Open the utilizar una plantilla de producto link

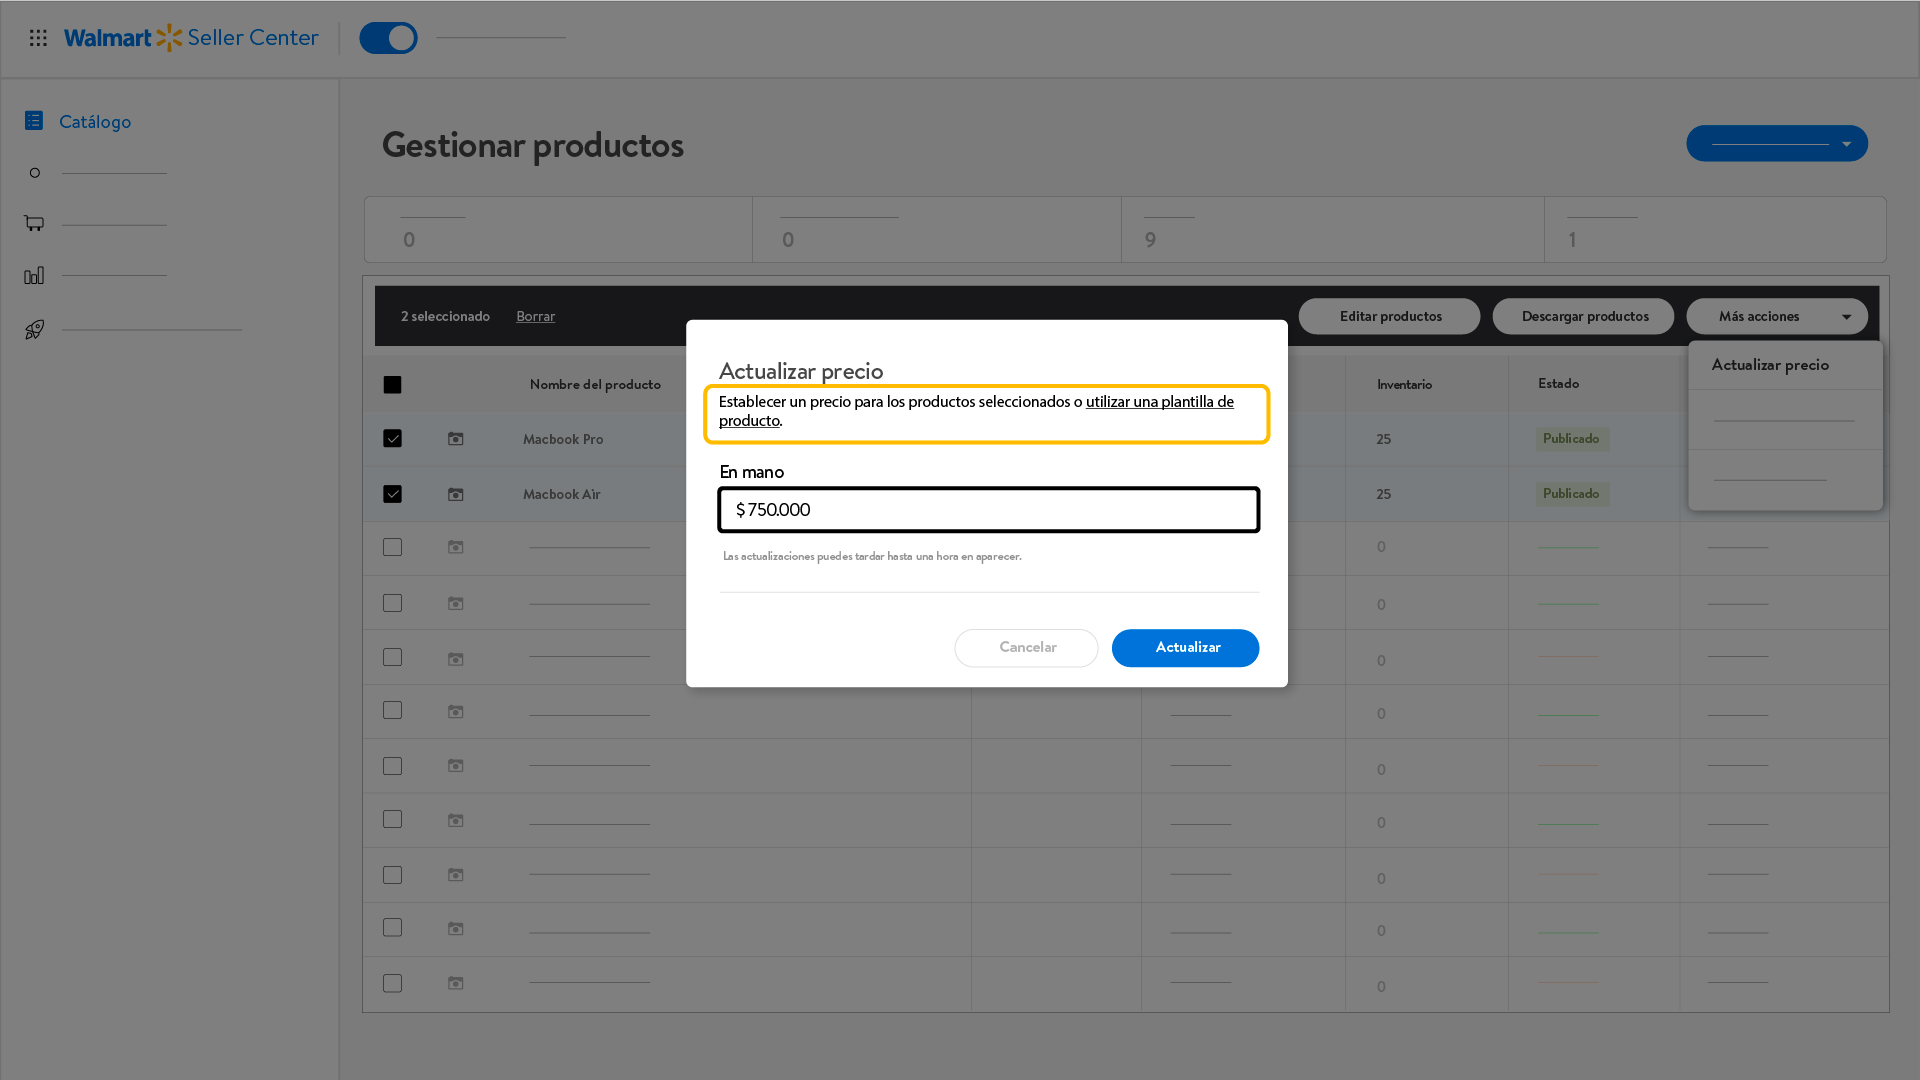pyautogui.click(x=1159, y=402)
